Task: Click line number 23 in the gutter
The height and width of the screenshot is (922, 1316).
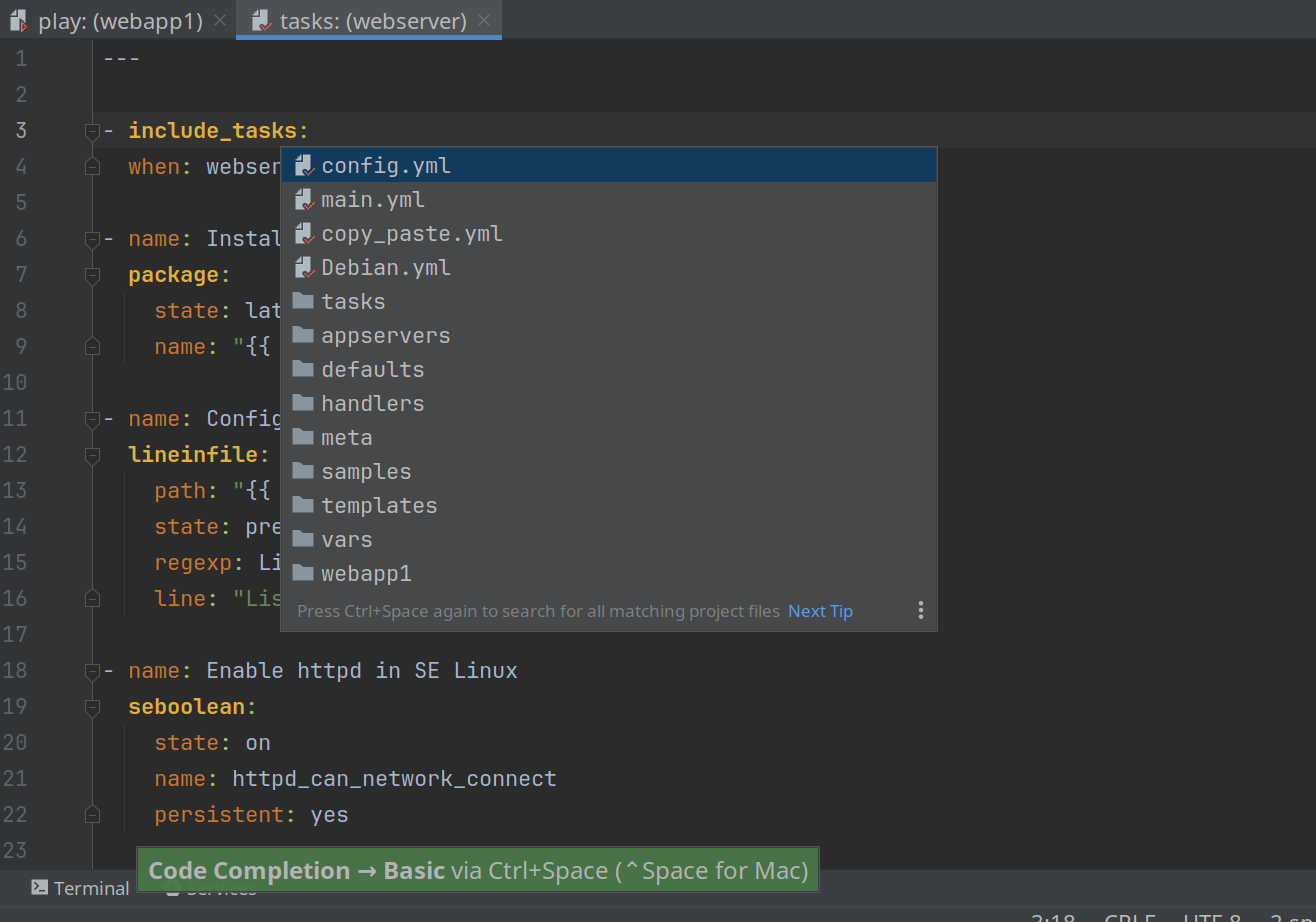Action: [x=15, y=851]
